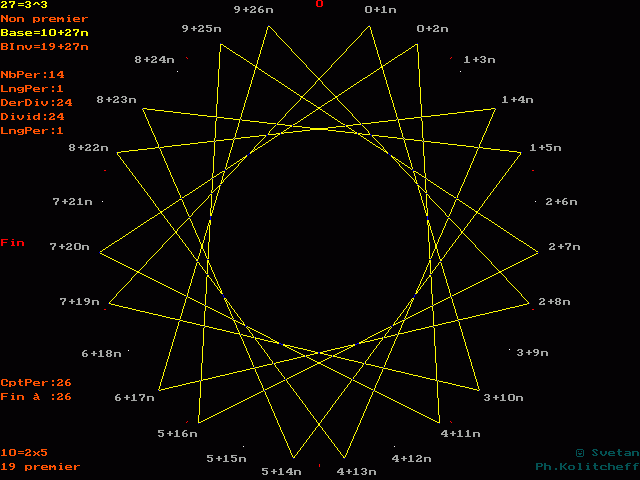Select the "19 premier" status text
Viewport: 640px width, 480px height.
coord(40,467)
